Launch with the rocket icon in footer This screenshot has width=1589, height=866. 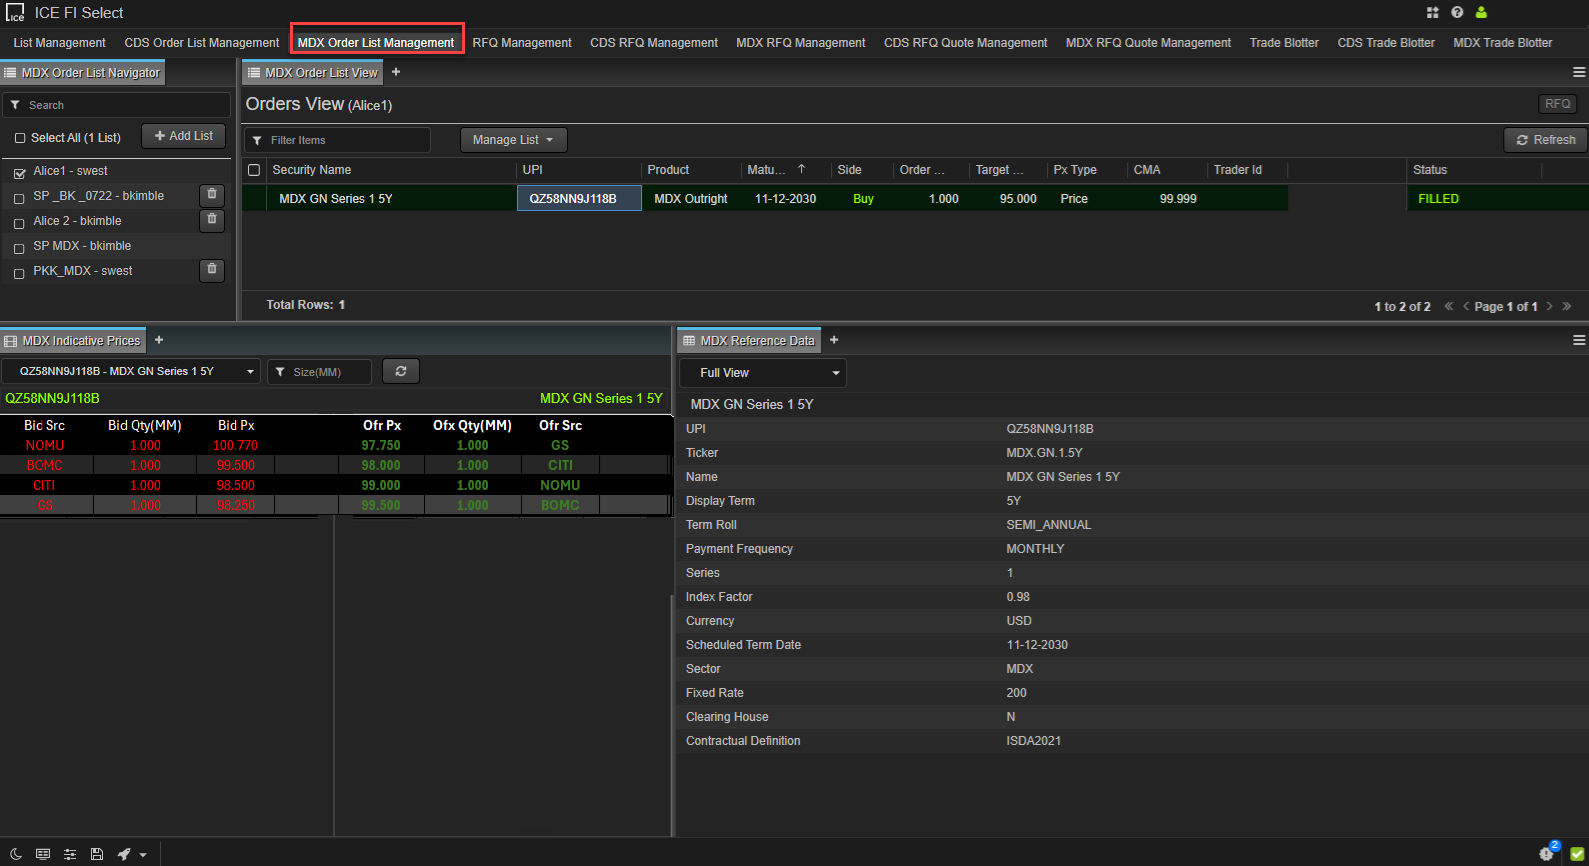click(x=124, y=854)
